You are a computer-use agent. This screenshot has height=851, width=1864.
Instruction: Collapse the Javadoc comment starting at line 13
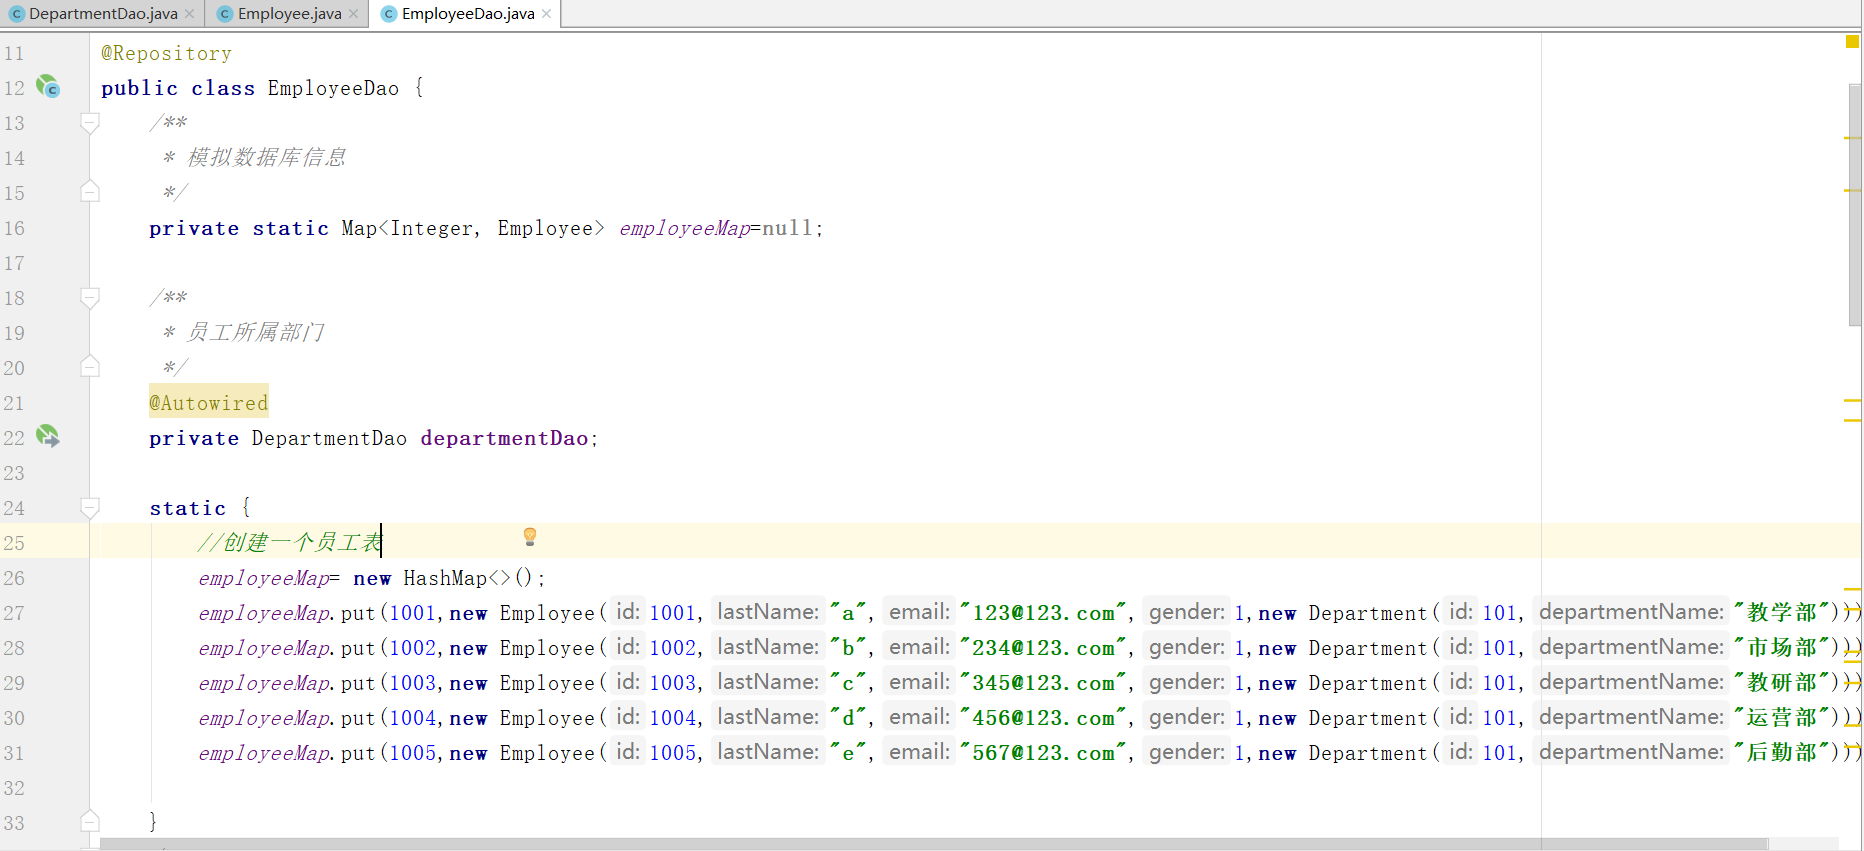click(90, 123)
